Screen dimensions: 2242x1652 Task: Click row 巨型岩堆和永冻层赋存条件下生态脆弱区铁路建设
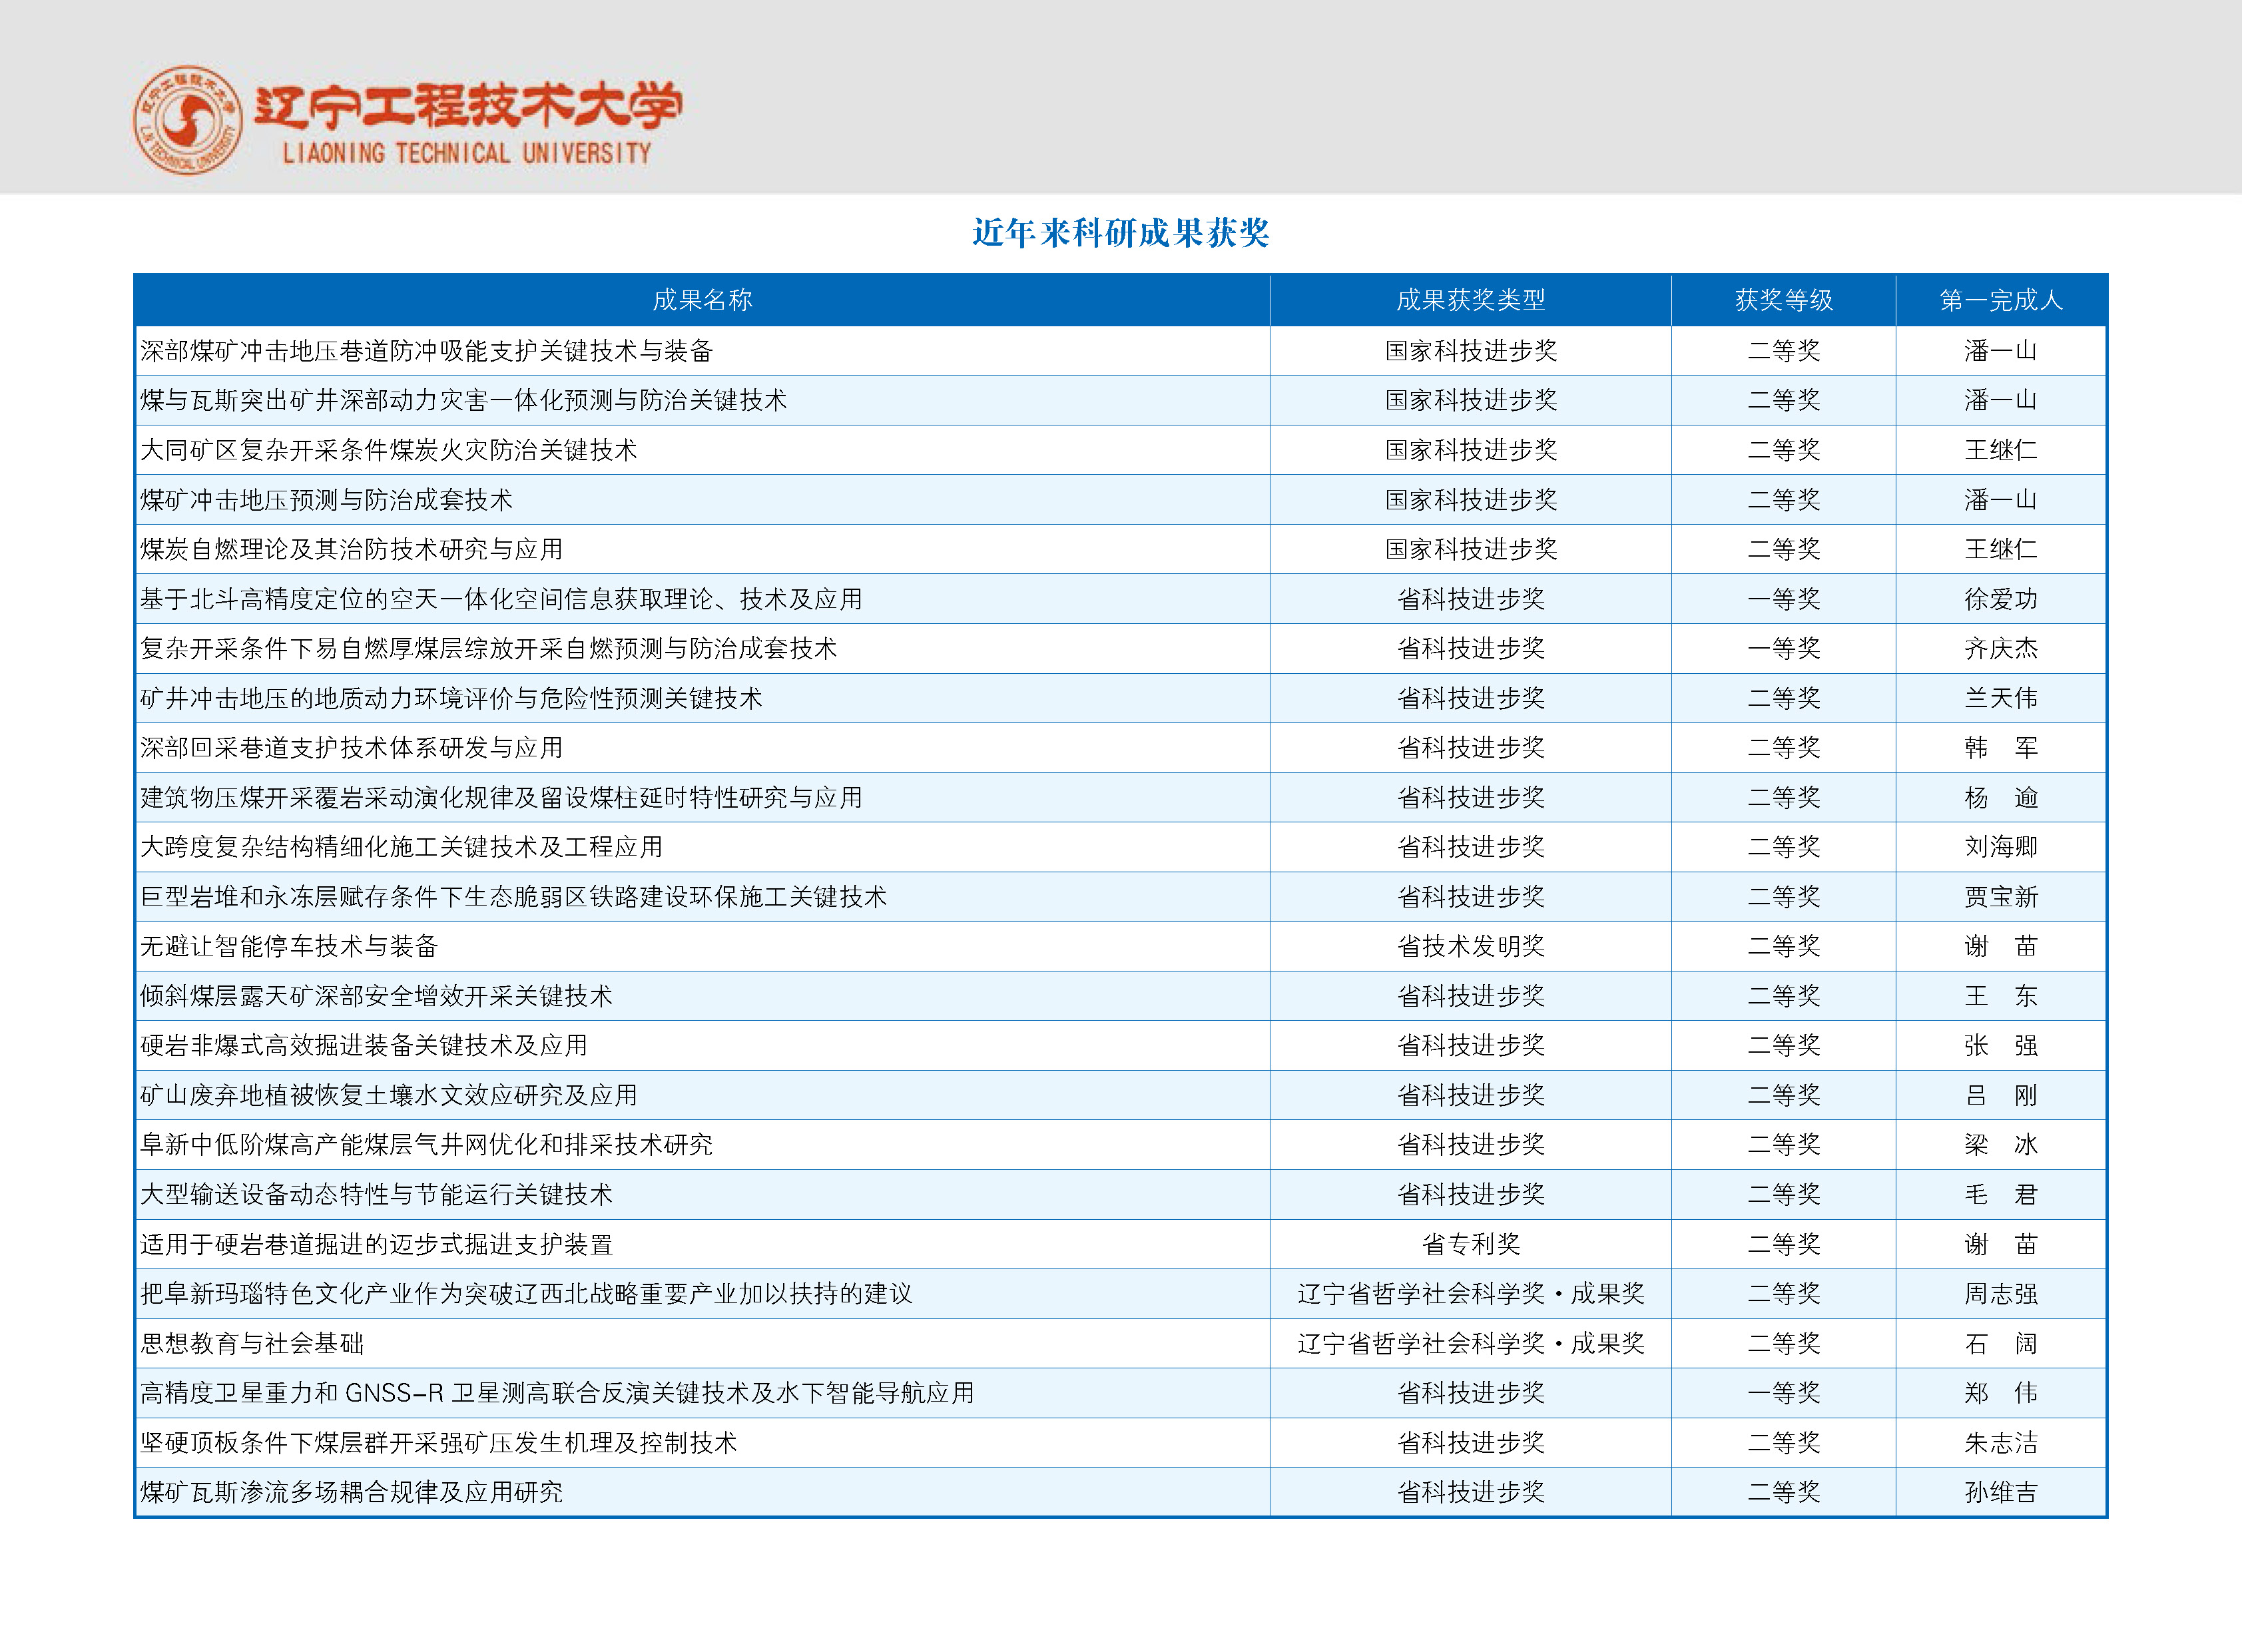(x=1120, y=897)
